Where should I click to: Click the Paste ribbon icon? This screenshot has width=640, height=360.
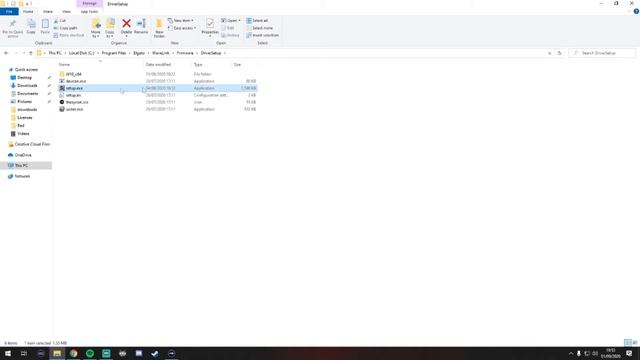click(45, 27)
